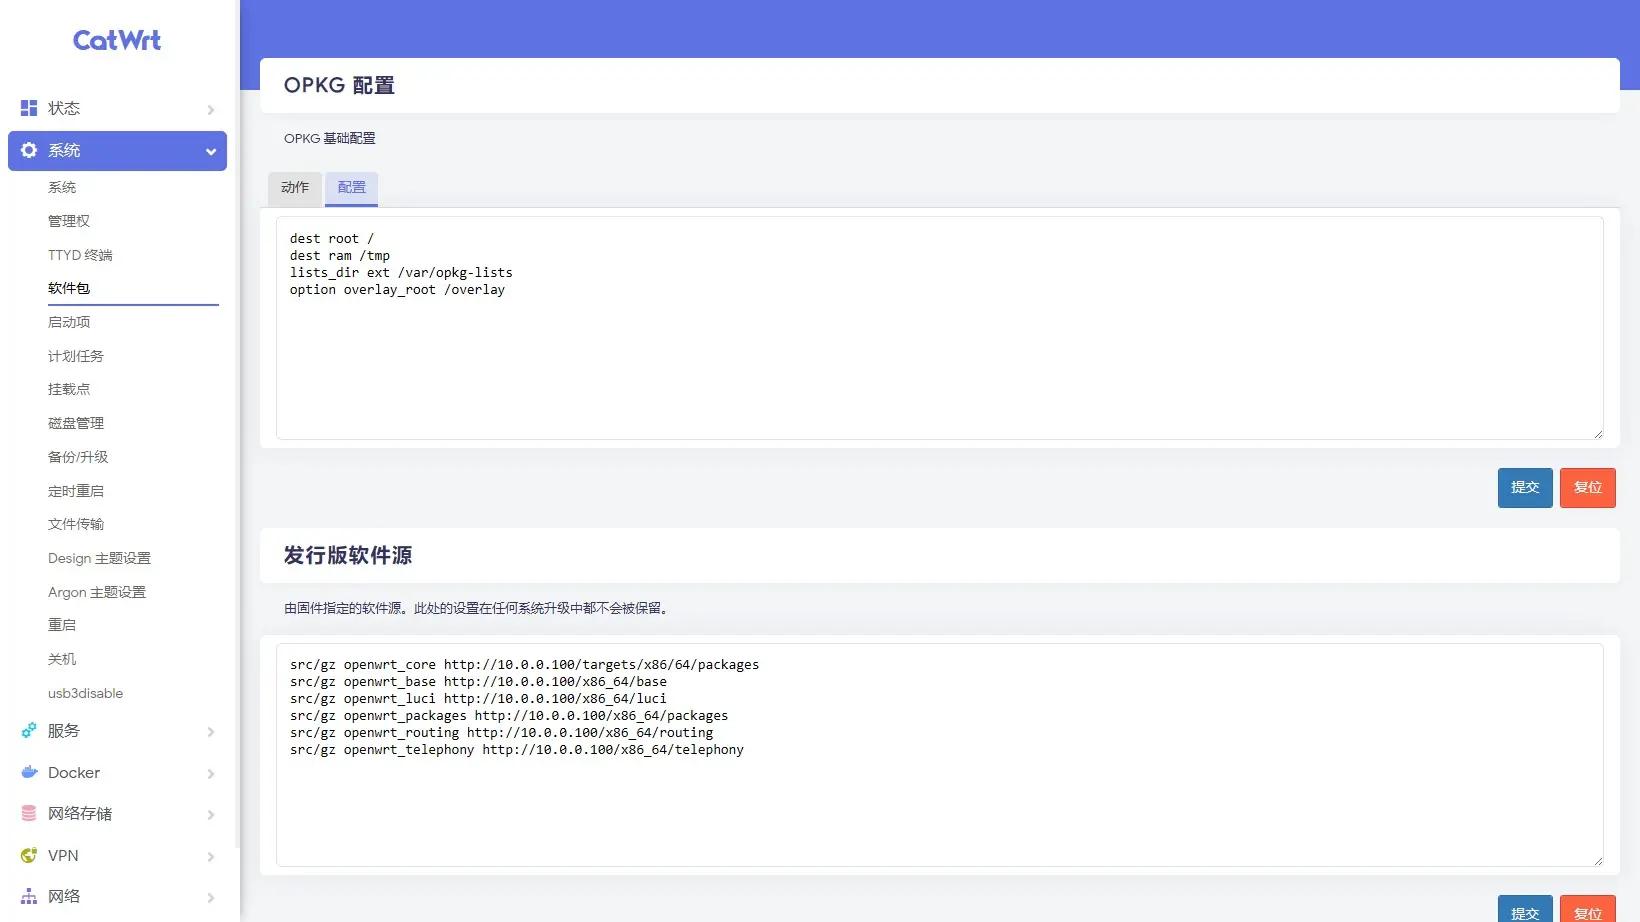Grab the feeds textarea resize handle
The height and width of the screenshot is (922, 1640).
1597,860
